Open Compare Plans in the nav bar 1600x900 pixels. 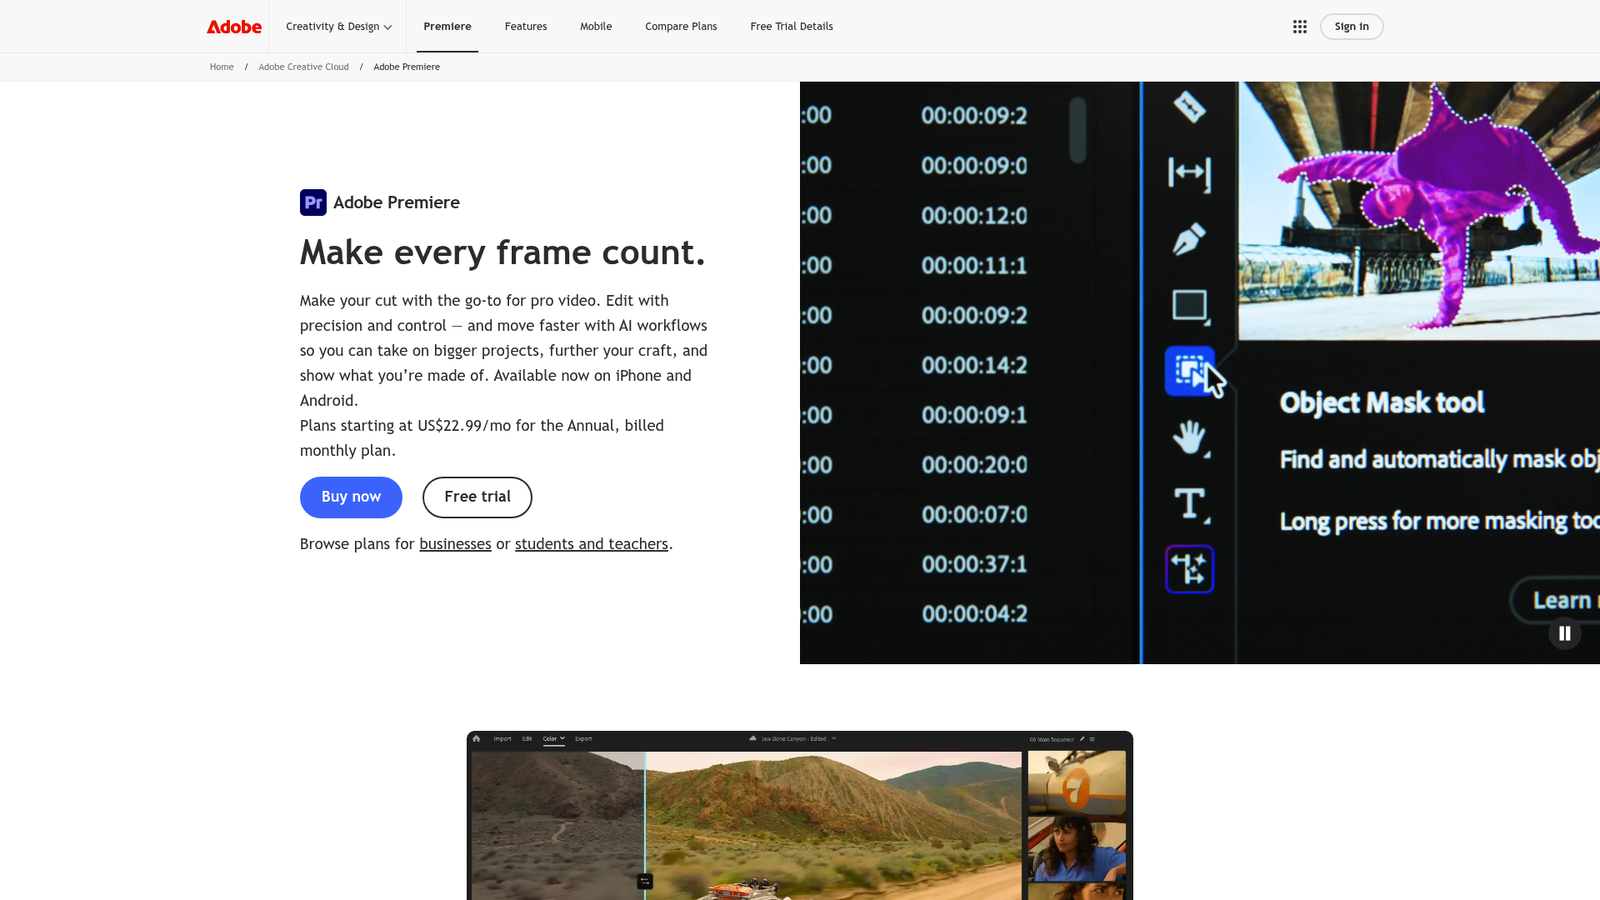coord(681,27)
